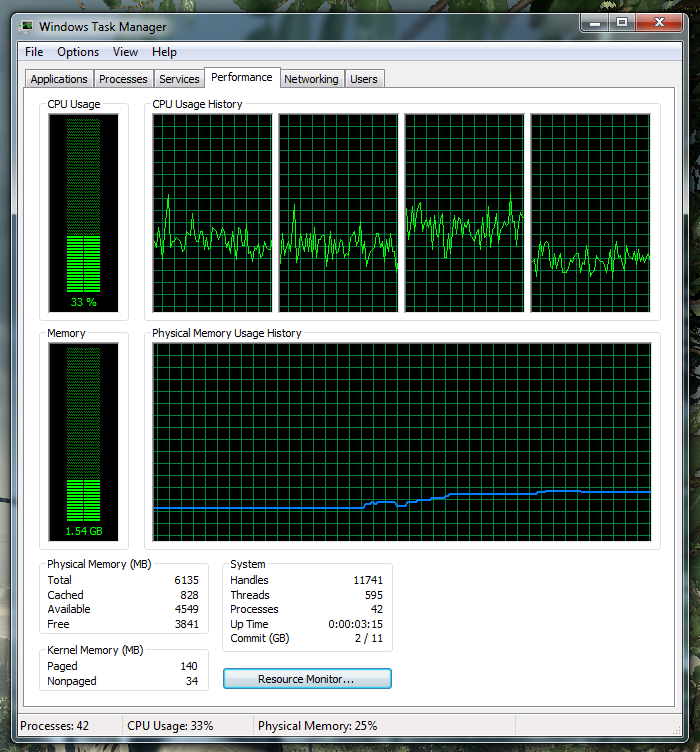The height and width of the screenshot is (752, 700).
Task: Click the Handles value 11741
Action: tap(368, 580)
